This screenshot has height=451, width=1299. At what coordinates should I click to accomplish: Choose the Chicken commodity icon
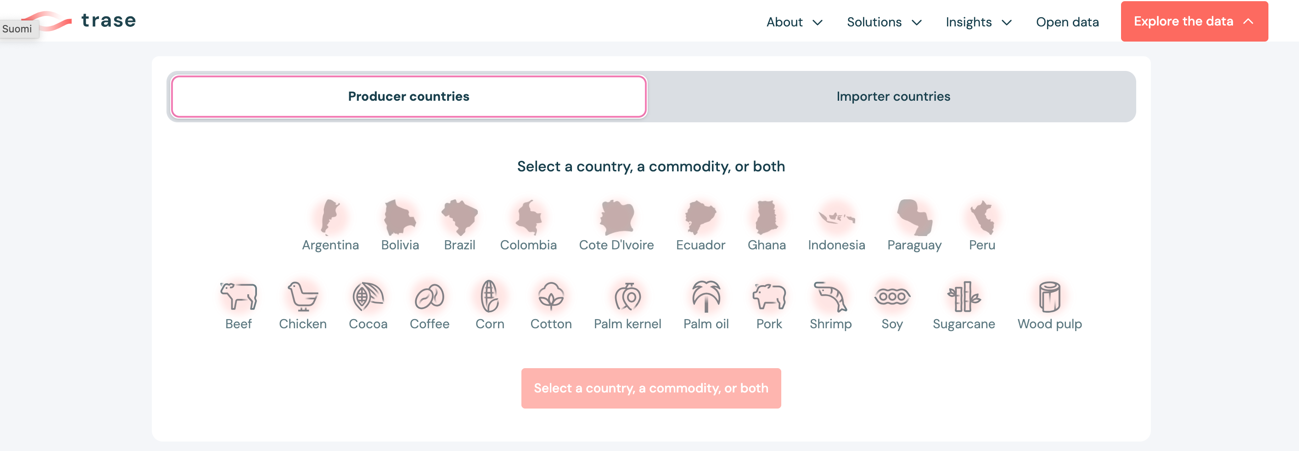tap(302, 297)
